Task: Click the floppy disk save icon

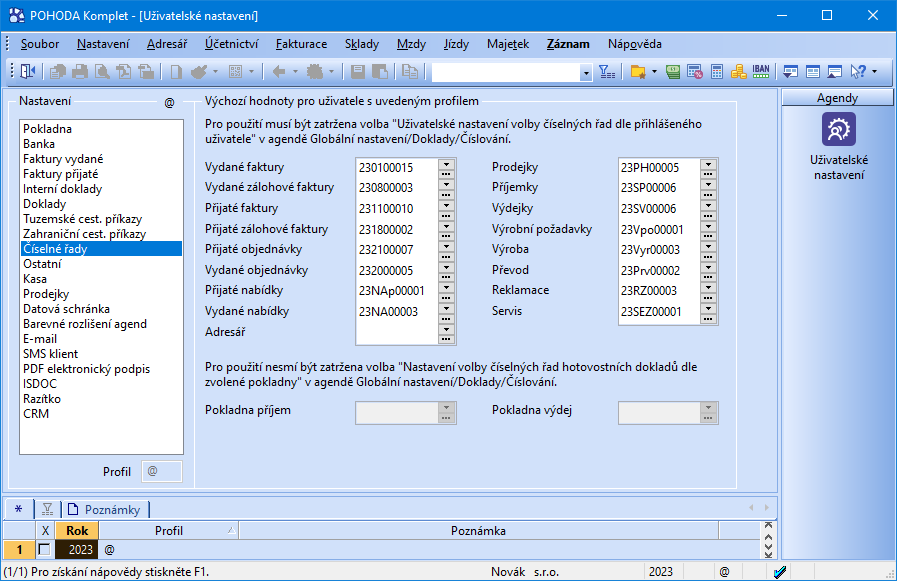Action: (x=358, y=71)
